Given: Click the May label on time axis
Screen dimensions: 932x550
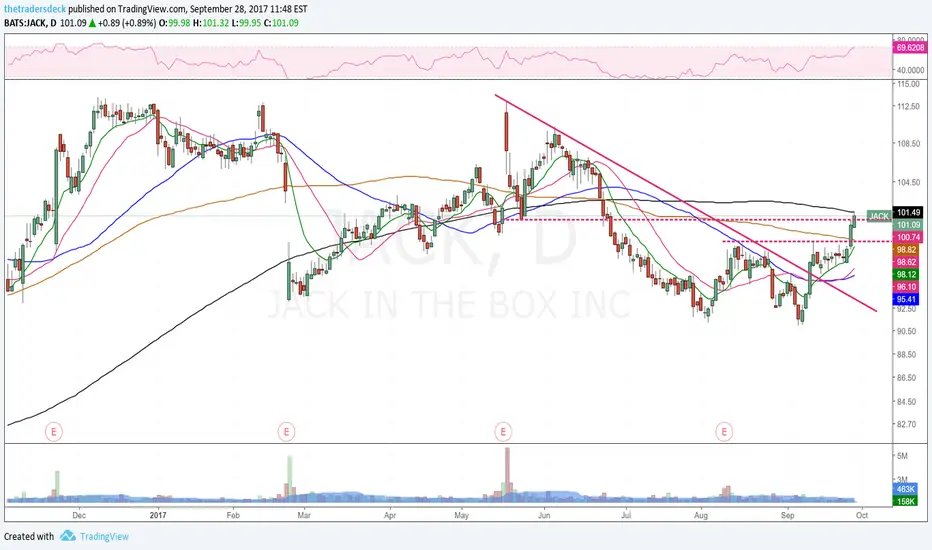Looking at the screenshot, I should [x=462, y=516].
